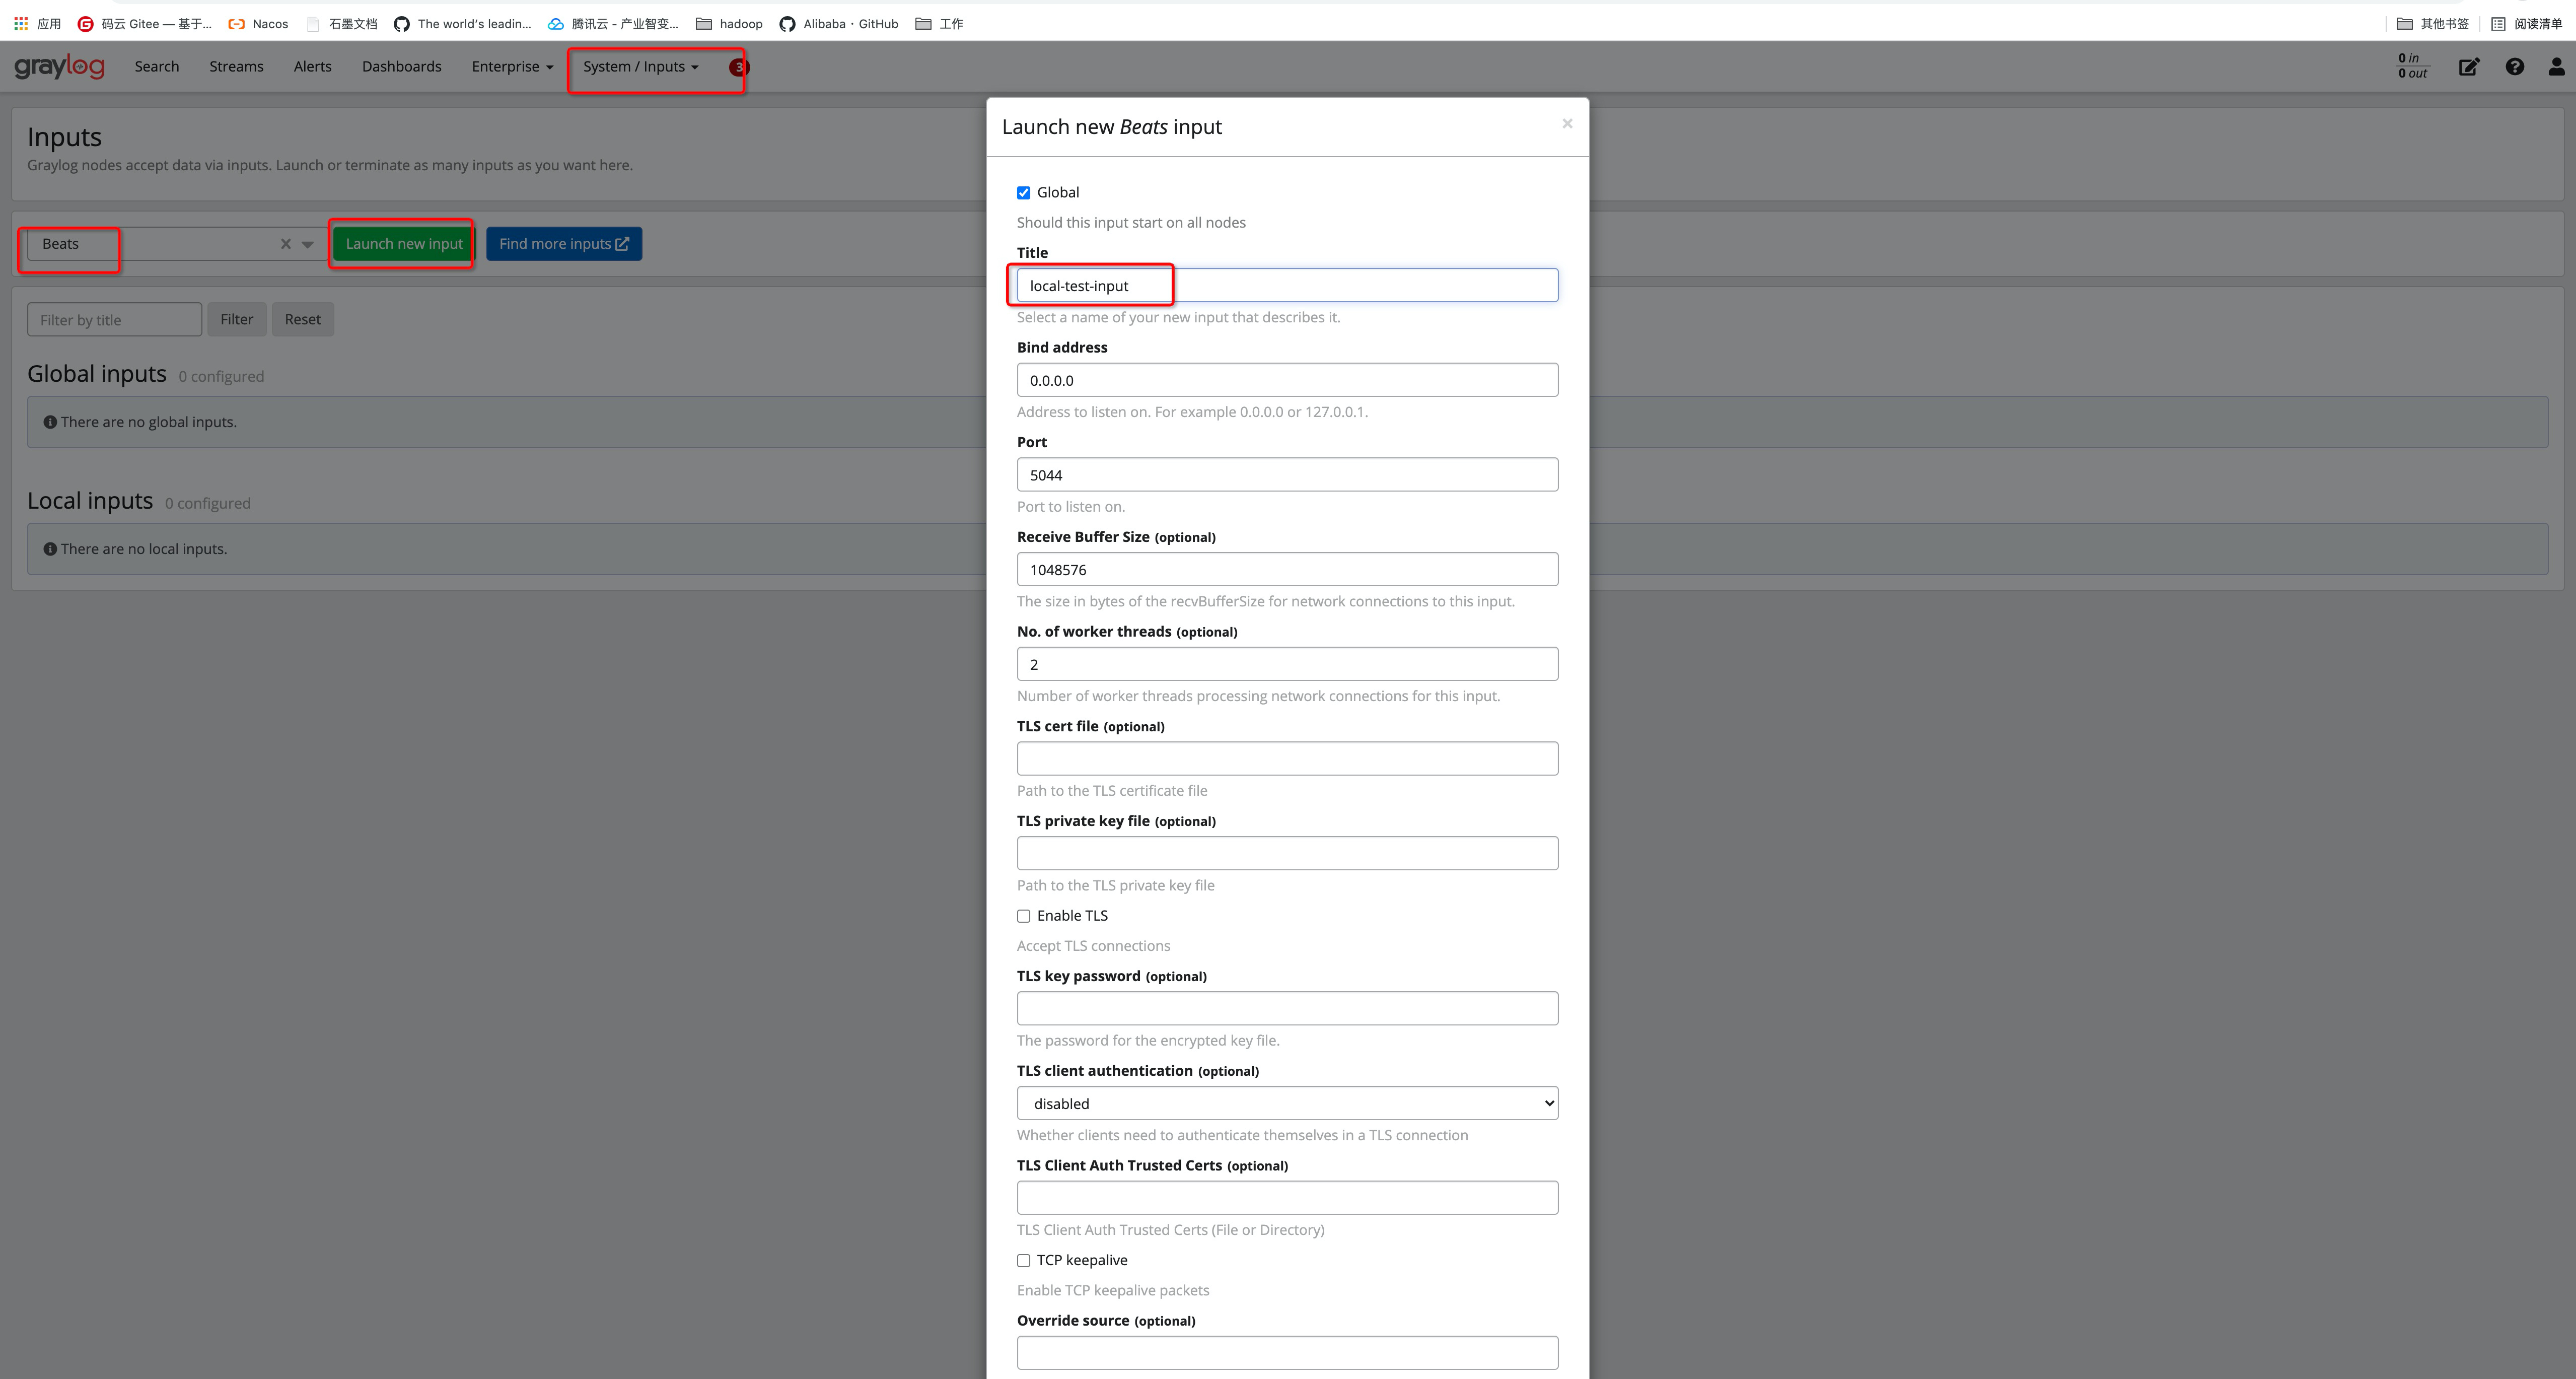Enable TLS for the Beats input

(1023, 915)
